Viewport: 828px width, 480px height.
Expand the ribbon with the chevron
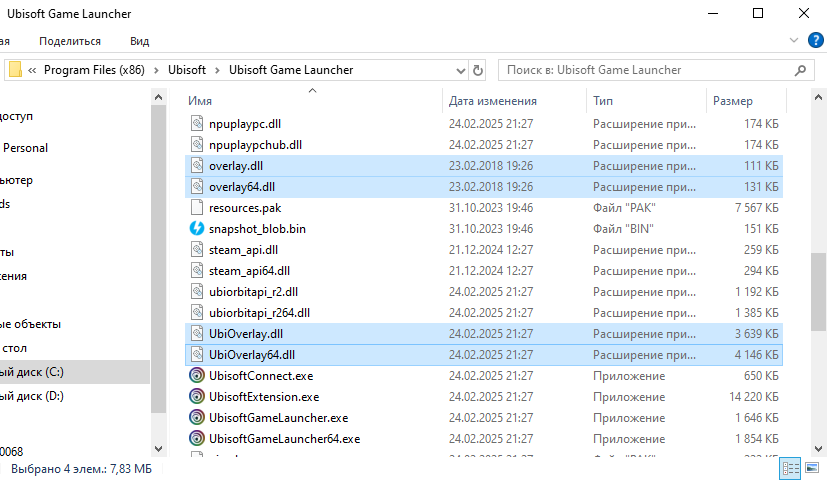[x=794, y=41]
